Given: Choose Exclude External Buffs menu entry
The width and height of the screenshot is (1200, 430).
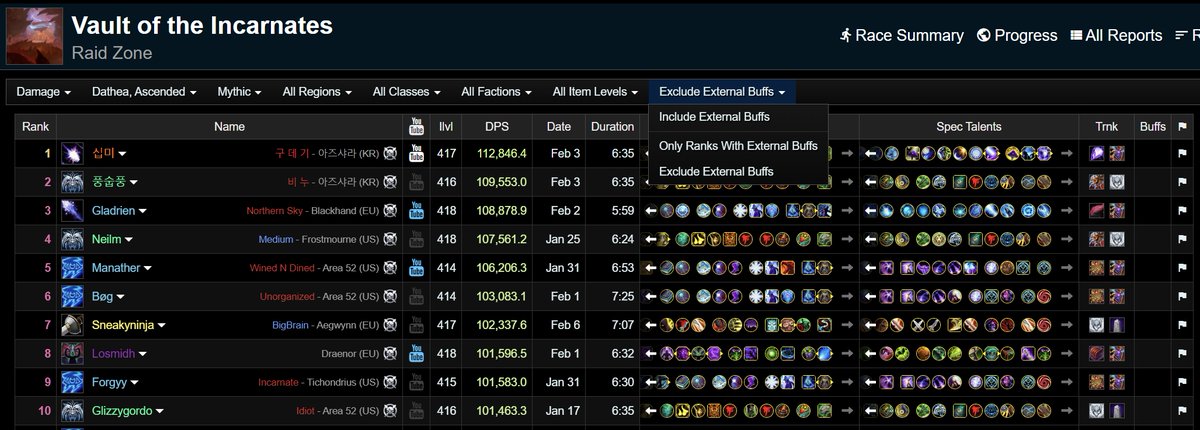Looking at the screenshot, I should click(x=716, y=172).
